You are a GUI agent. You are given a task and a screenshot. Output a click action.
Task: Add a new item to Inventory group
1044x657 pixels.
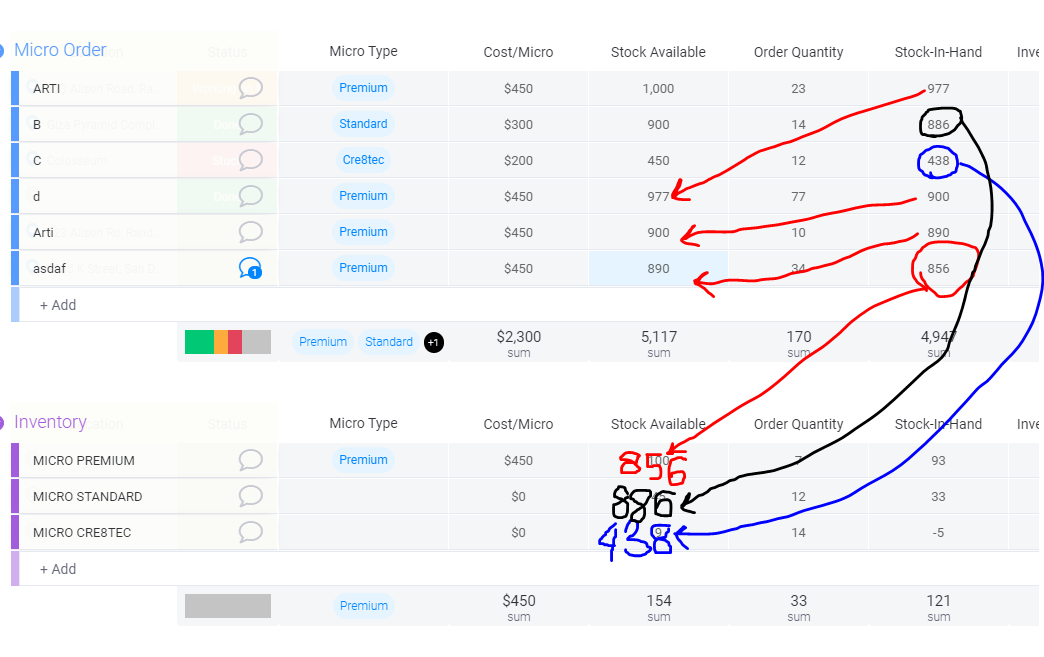point(58,569)
